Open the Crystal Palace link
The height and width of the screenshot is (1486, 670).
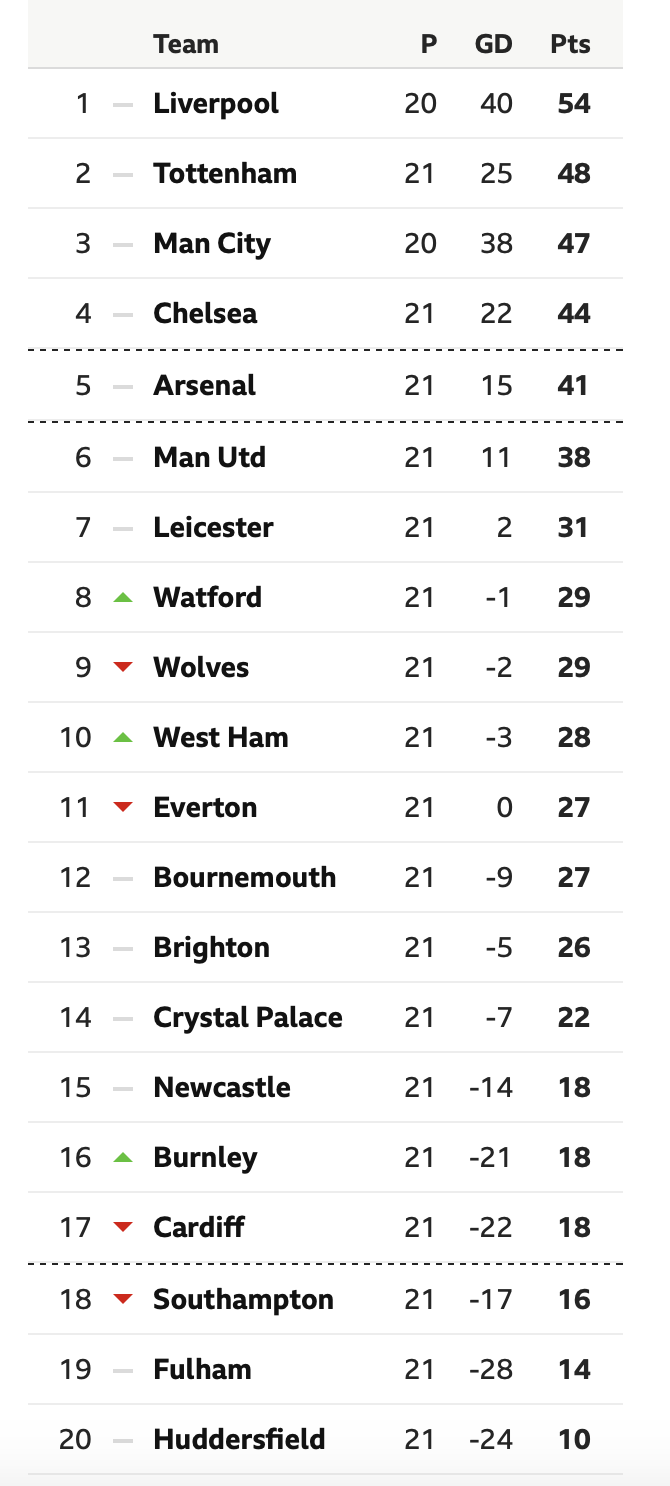248,1018
